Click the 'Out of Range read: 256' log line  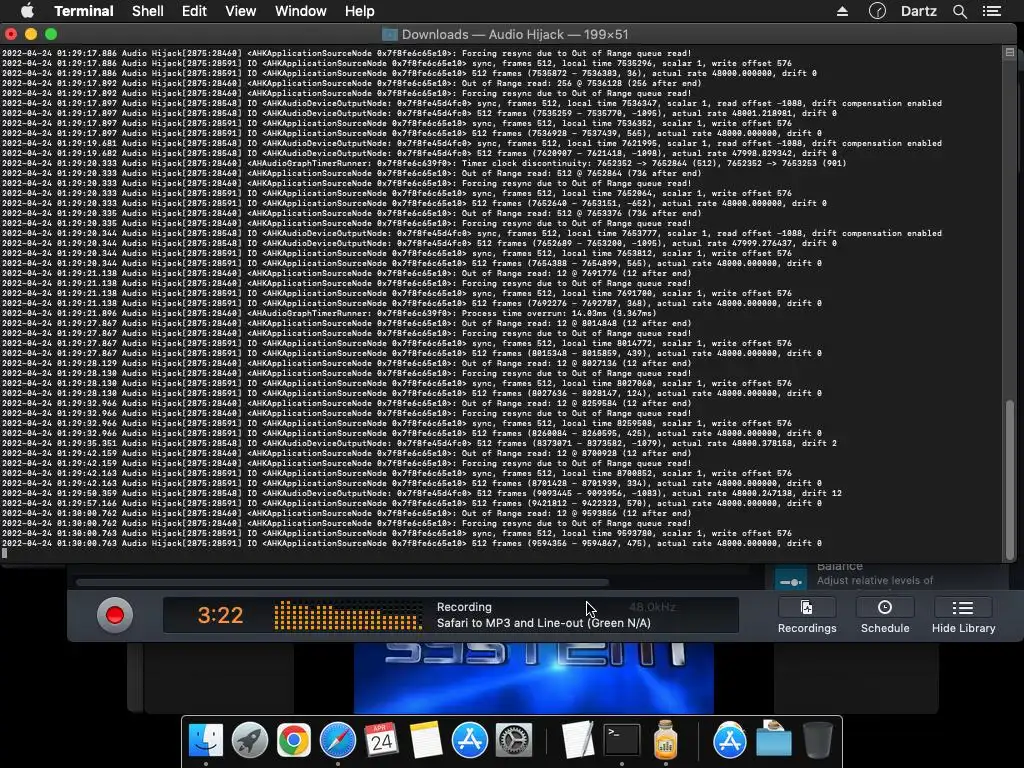pyautogui.click(x=351, y=83)
